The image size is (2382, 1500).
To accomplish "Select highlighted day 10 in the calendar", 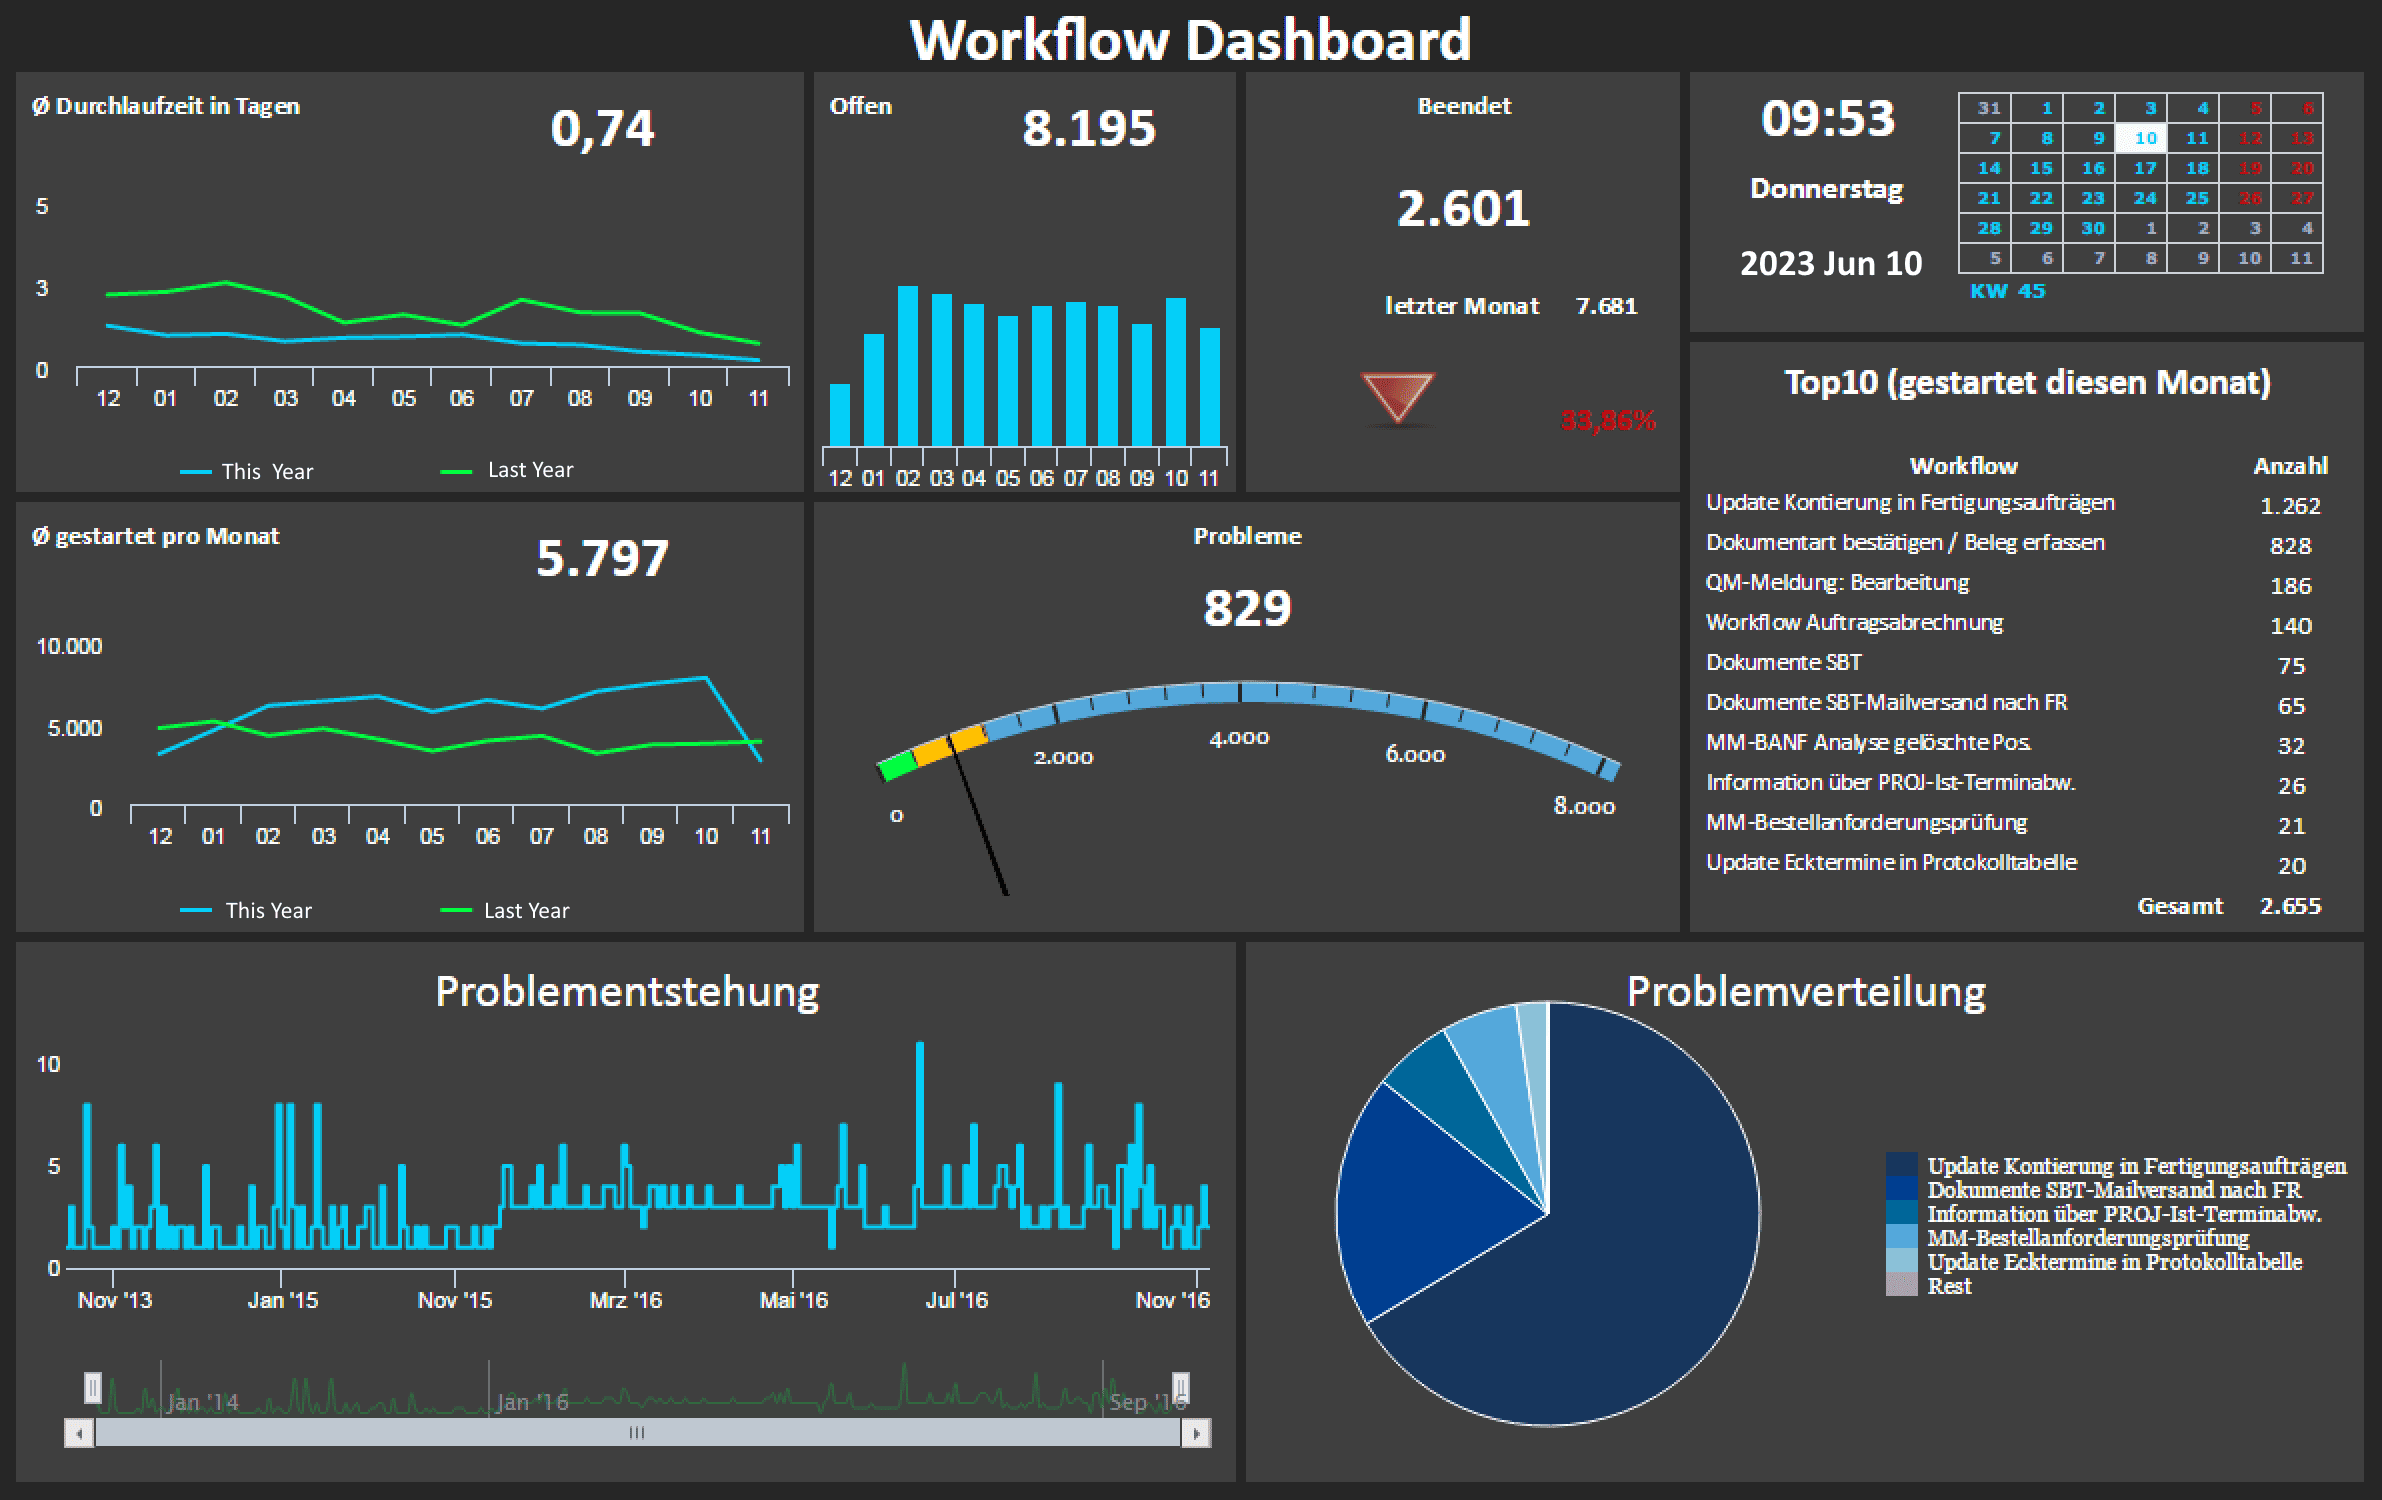I will [x=2145, y=138].
